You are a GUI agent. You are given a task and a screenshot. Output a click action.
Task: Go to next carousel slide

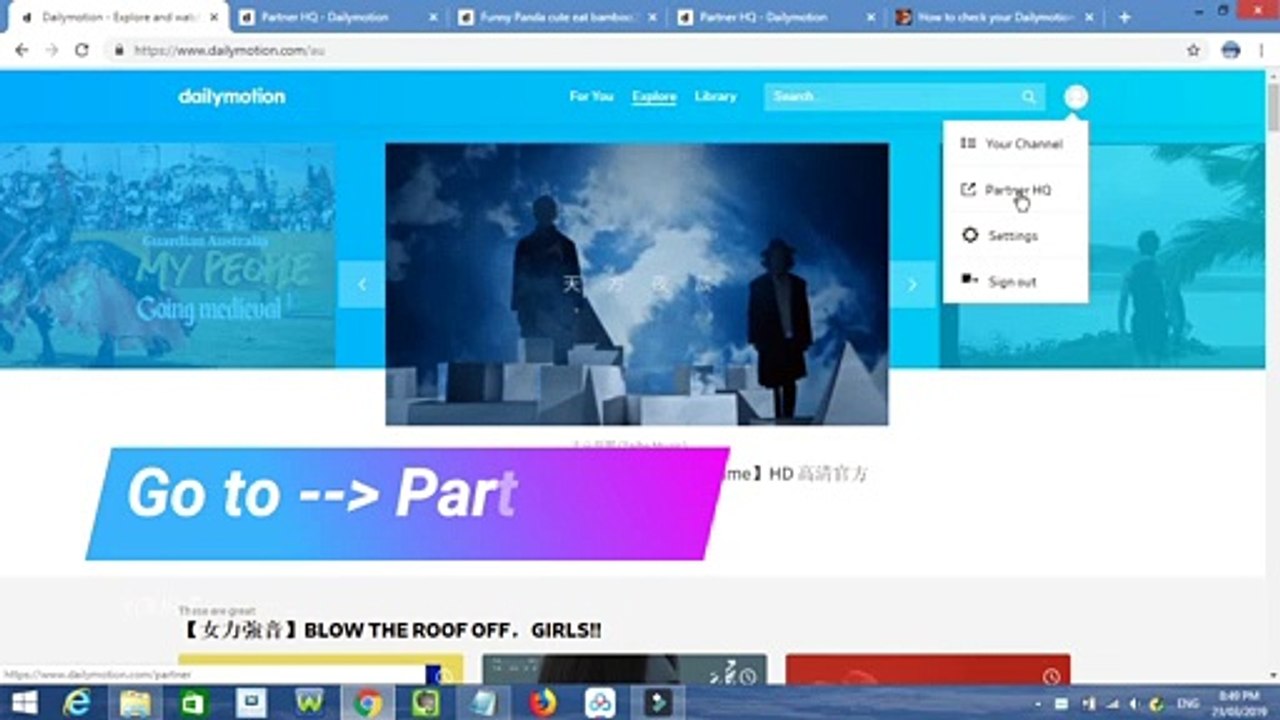912,284
